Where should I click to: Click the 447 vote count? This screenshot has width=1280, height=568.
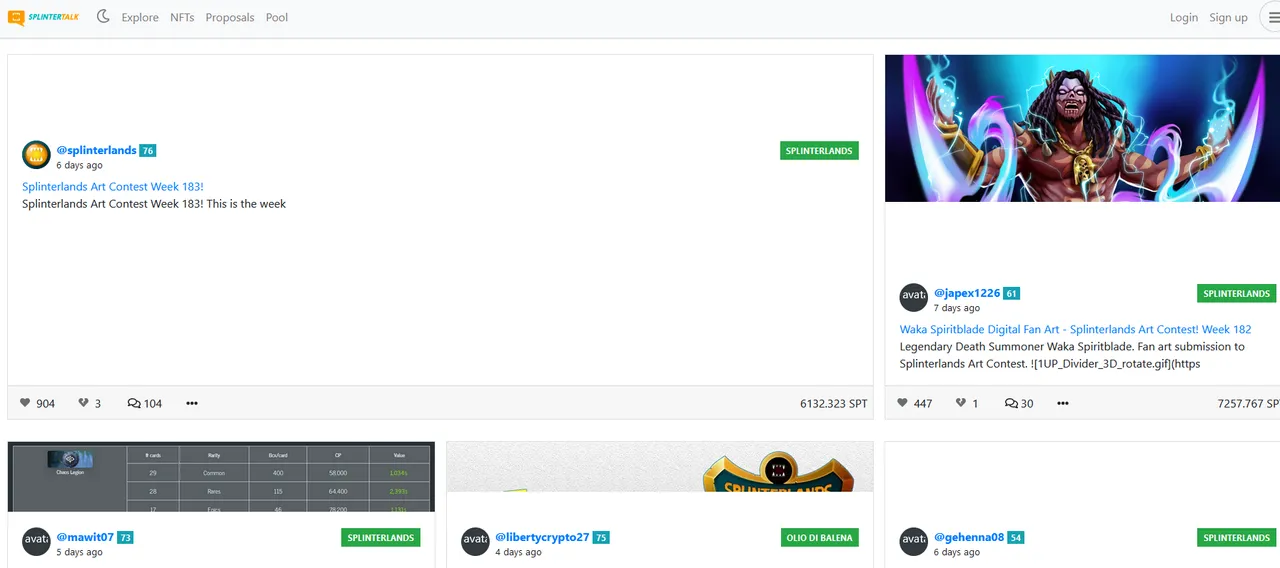tap(923, 404)
